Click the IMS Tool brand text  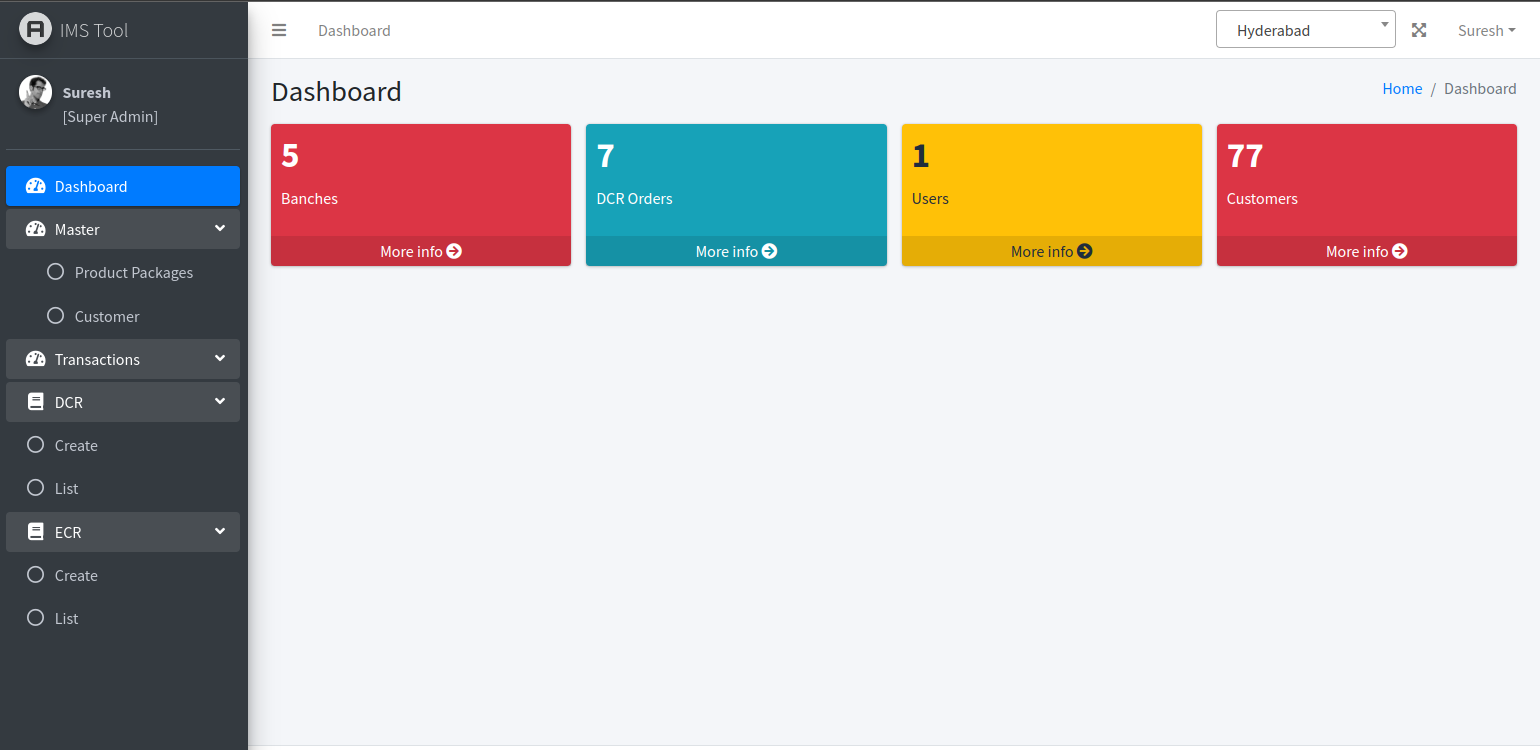pos(94,30)
